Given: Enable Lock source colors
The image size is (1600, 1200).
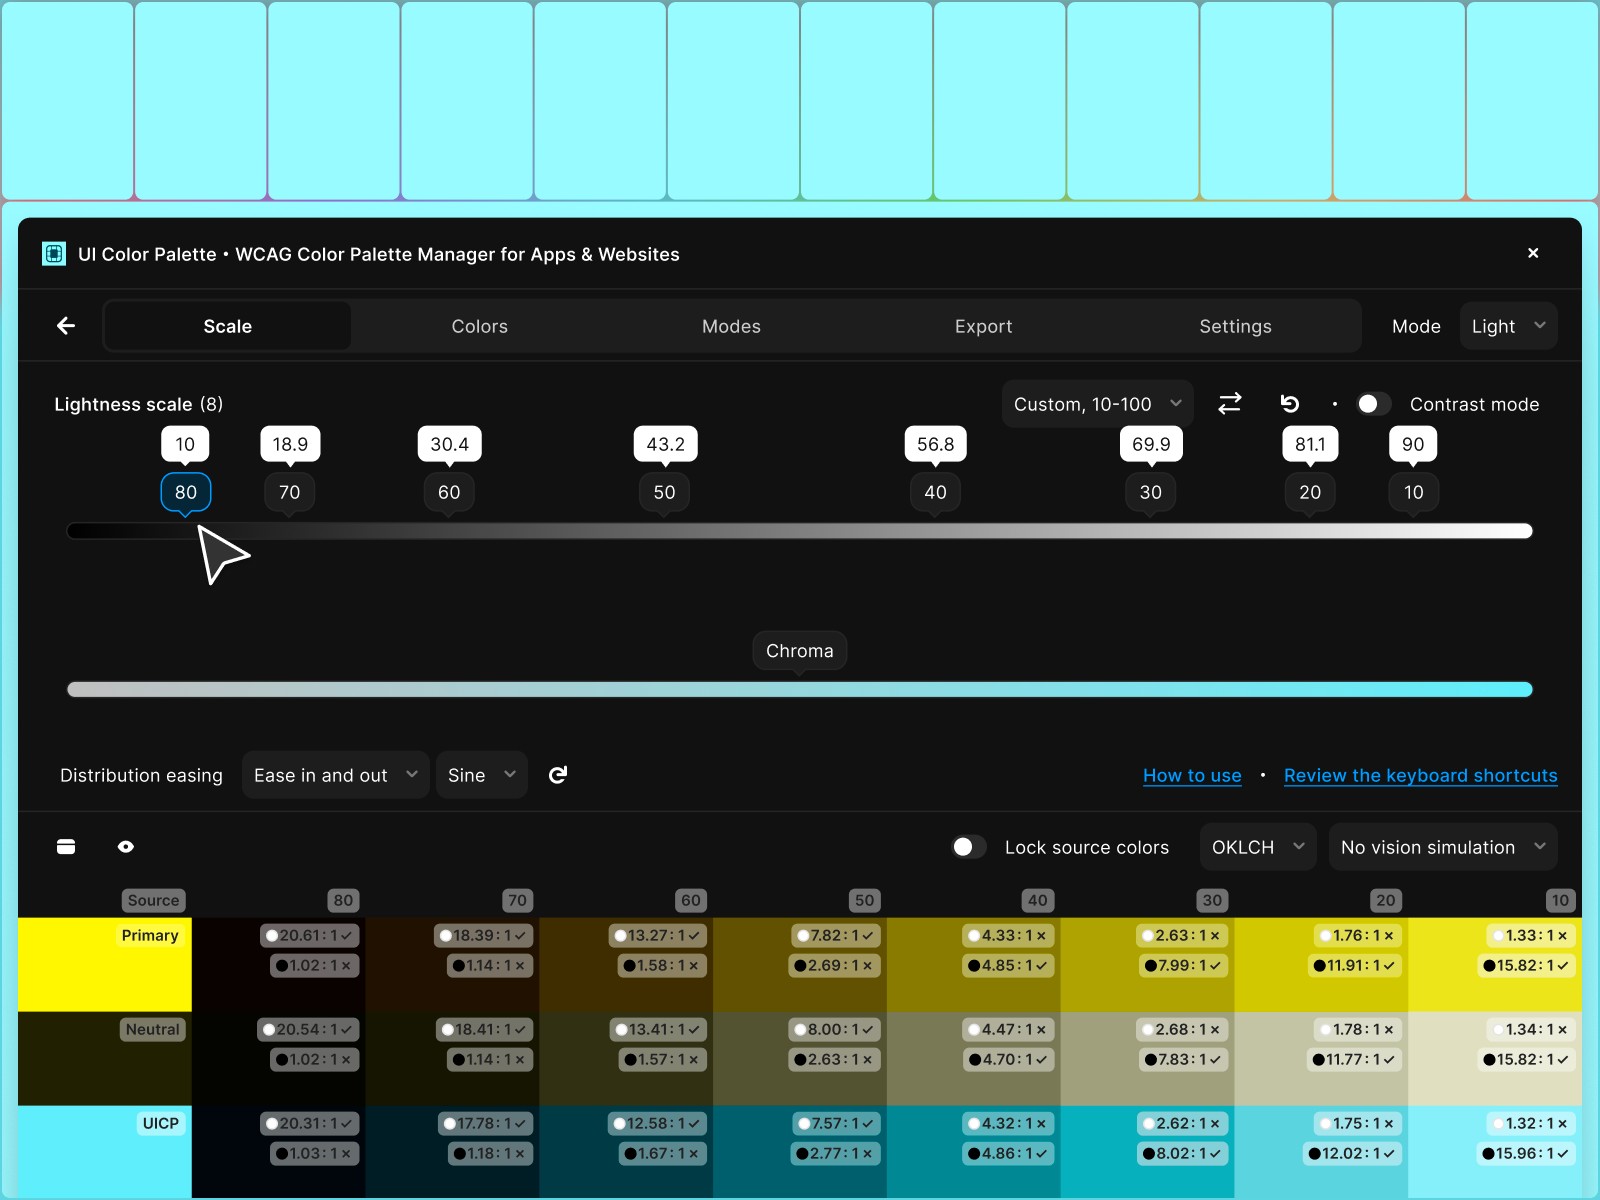Looking at the screenshot, I should 967,846.
